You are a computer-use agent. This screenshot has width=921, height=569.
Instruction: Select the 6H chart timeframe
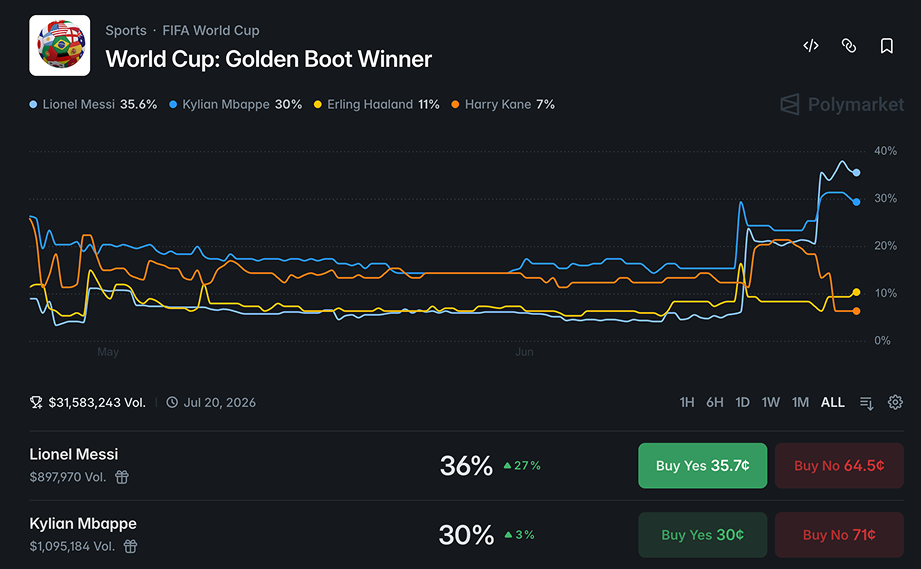coord(715,402)
